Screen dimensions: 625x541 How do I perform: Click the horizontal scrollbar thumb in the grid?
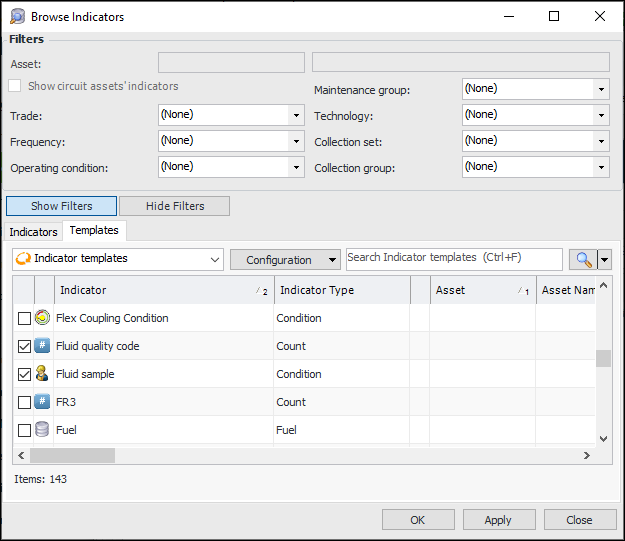(x=72, y=455)
